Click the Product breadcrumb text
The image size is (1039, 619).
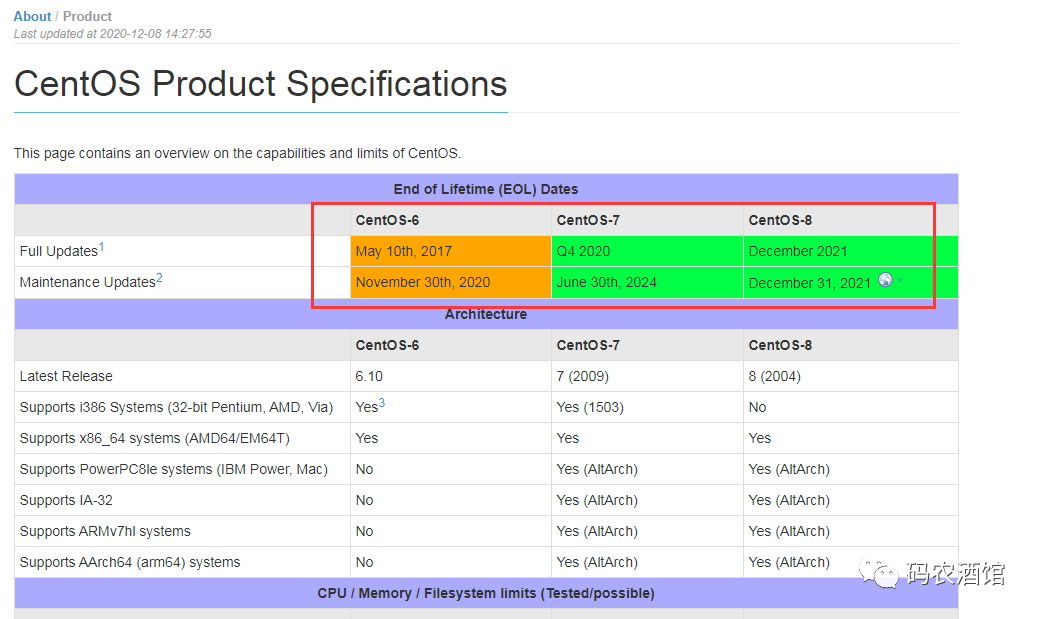(x=87, y=17)
